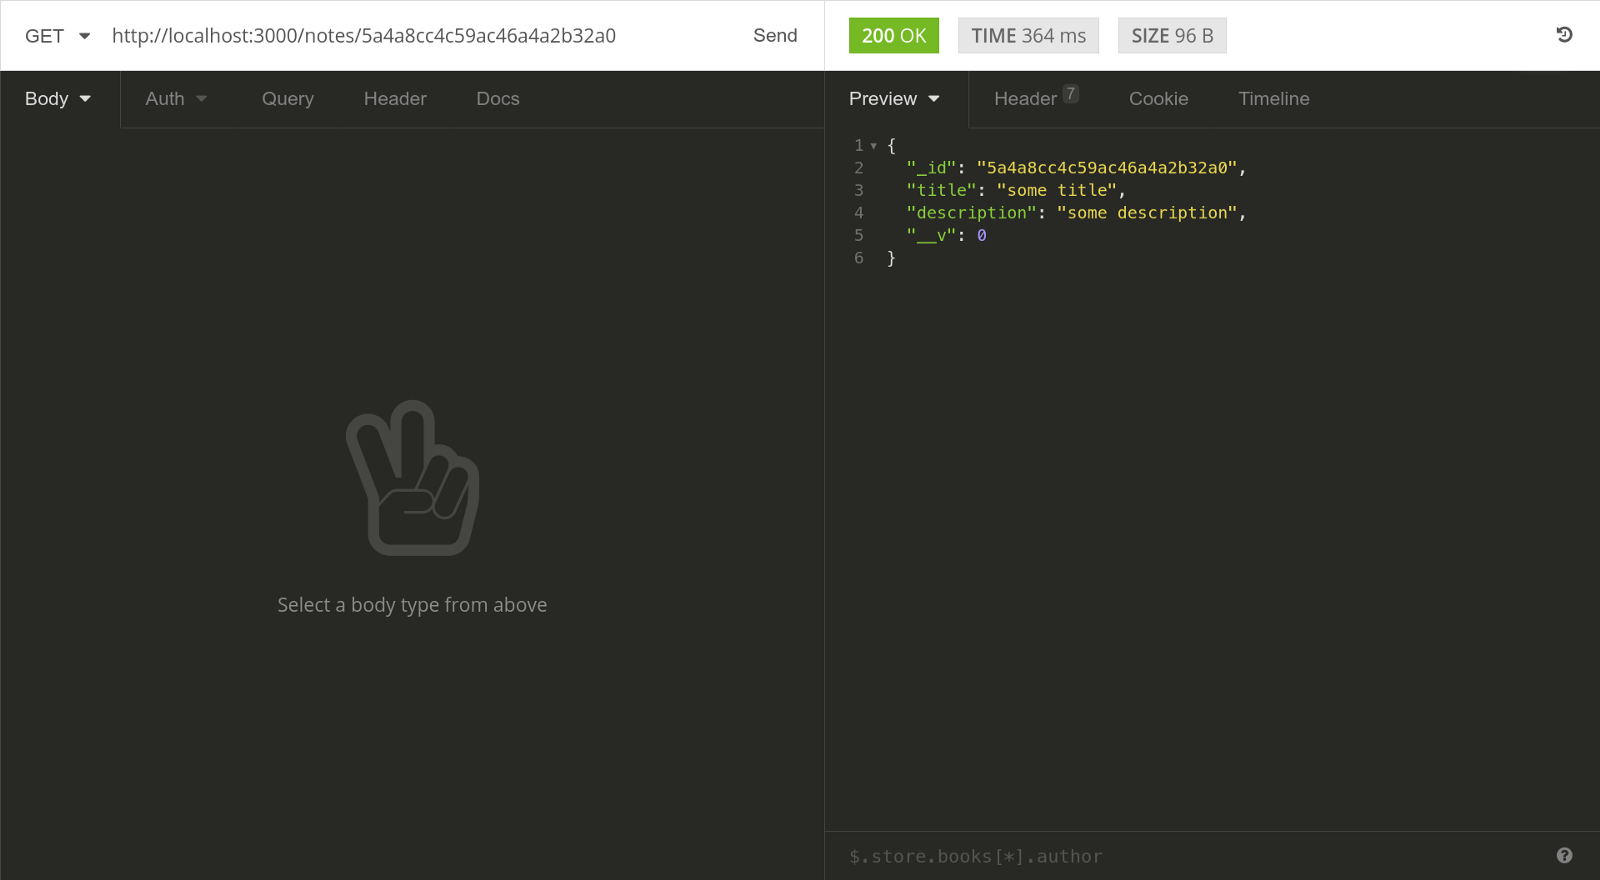
Task: Switch to the Cookie tab
Action: 1159,99
